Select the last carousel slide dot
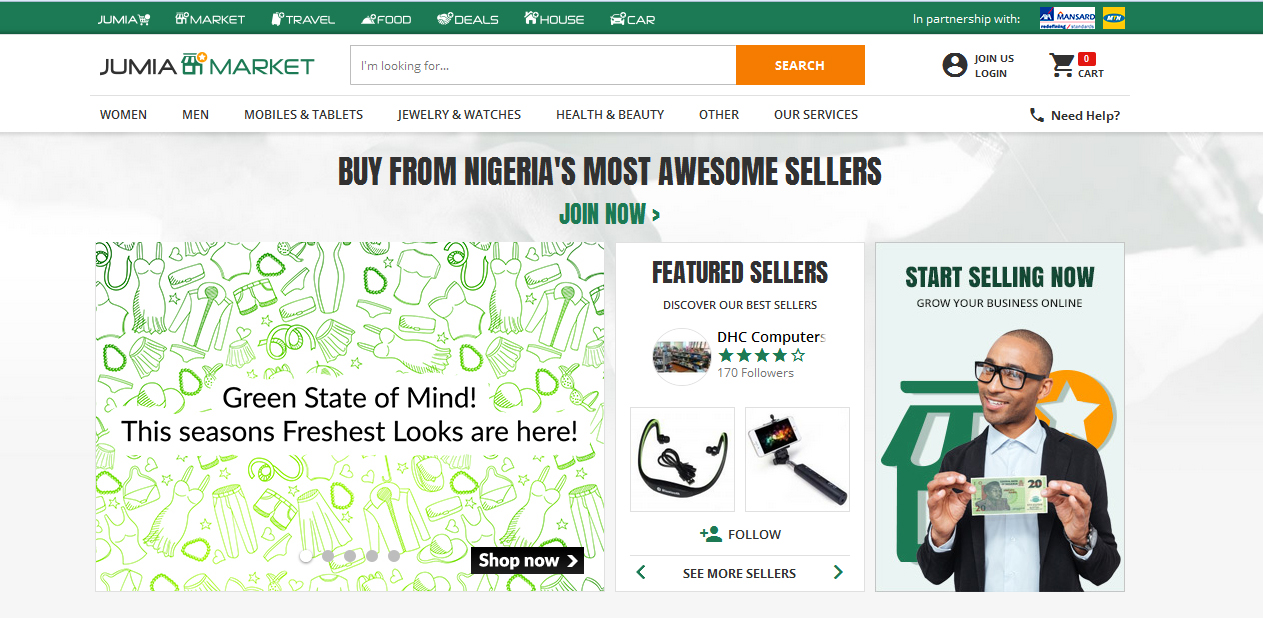Image resolution: width=1263 pixels, height=618 pixels. [394, 556]
